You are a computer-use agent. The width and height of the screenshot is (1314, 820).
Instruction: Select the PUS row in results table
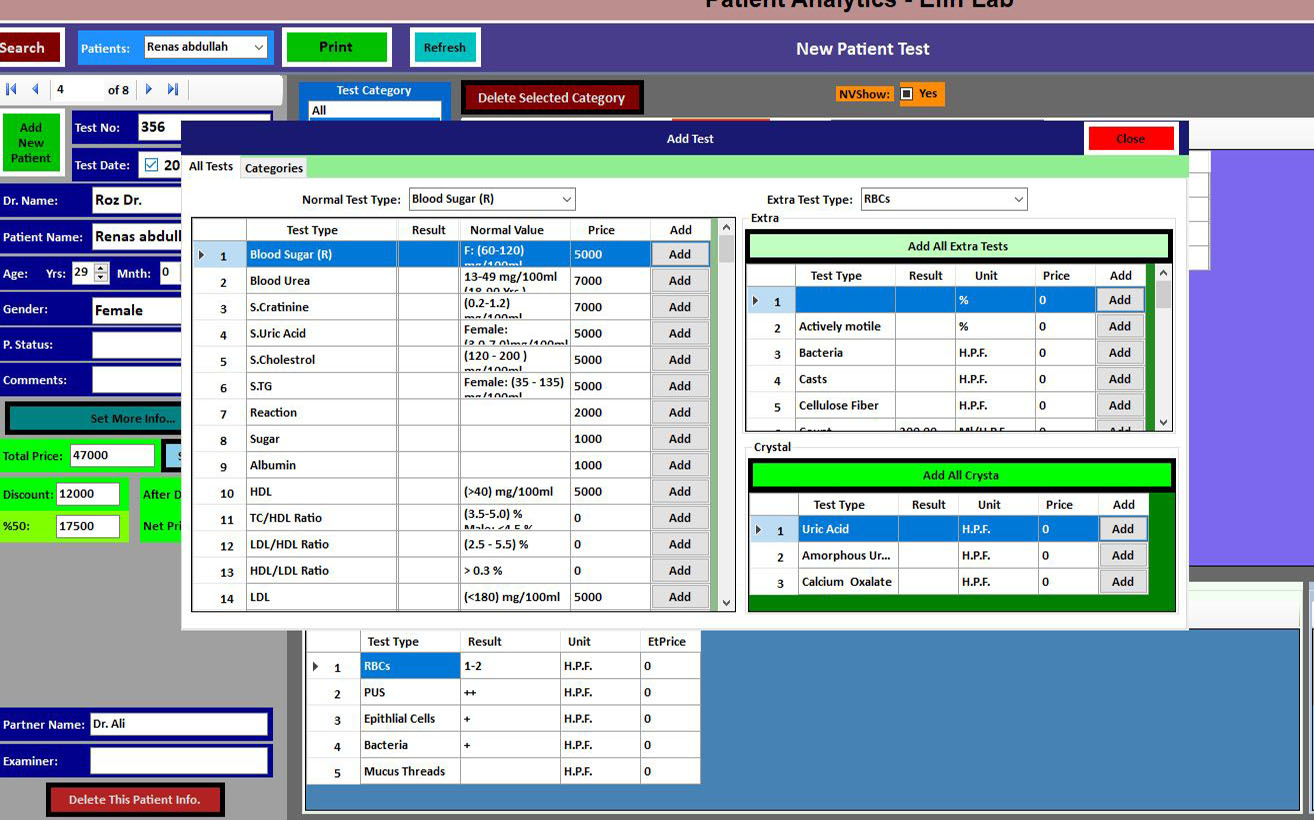[503, 692]
